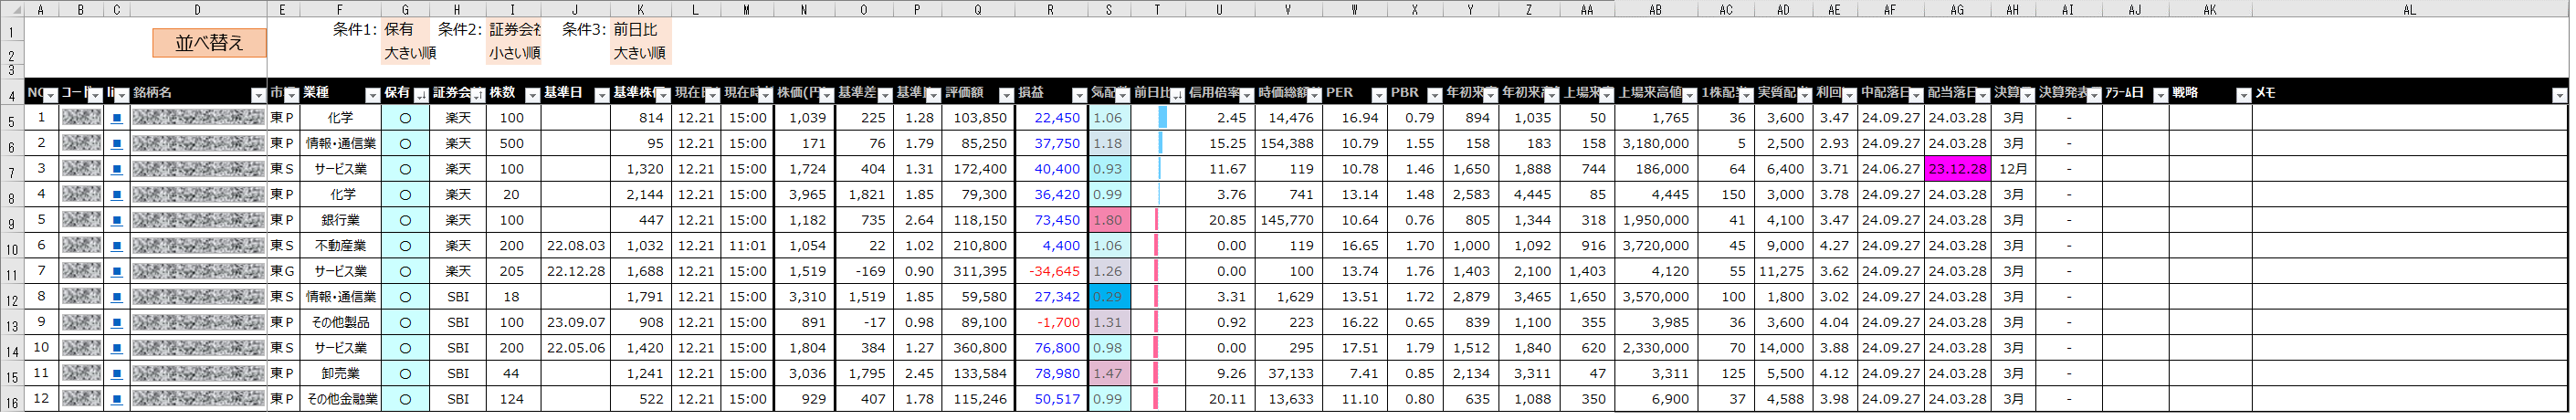Select the 損益 value 78,980
Image resolution: width=2576 pixels, height=420 pixels.
(1050, 373)
